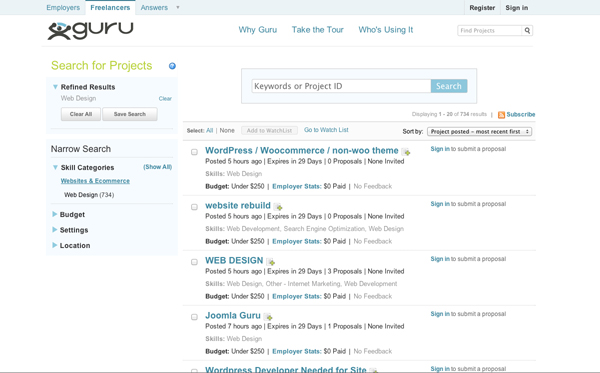Tick checkbox for website rebuild project
This screenshot has width=600, height=373.
[194, 207]
